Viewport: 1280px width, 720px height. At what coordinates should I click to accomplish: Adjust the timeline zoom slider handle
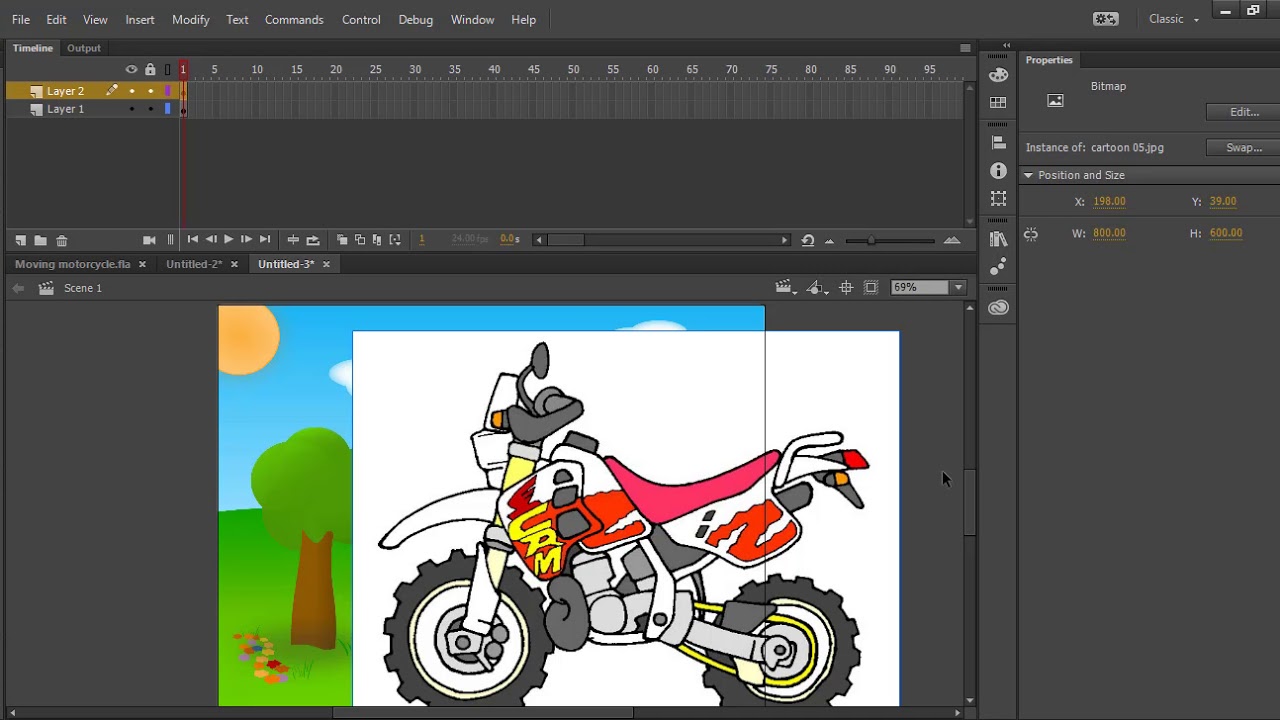pyautogui.click(x=871, y=240)
